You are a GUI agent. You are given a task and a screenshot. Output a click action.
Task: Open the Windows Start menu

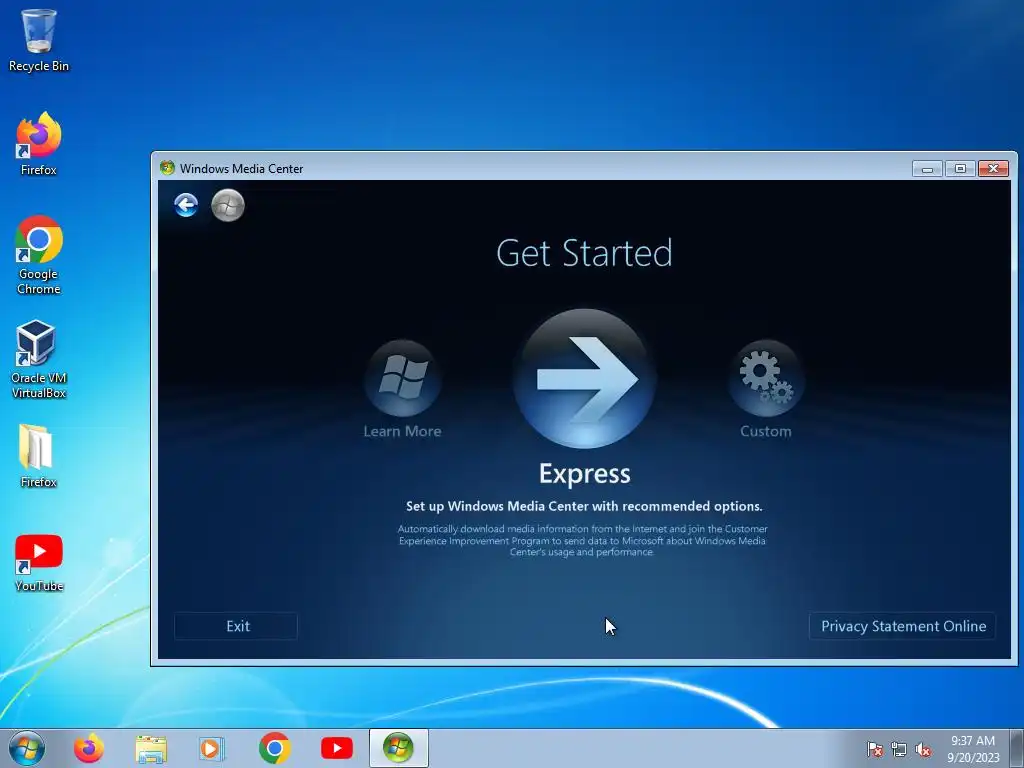[27, 748]
